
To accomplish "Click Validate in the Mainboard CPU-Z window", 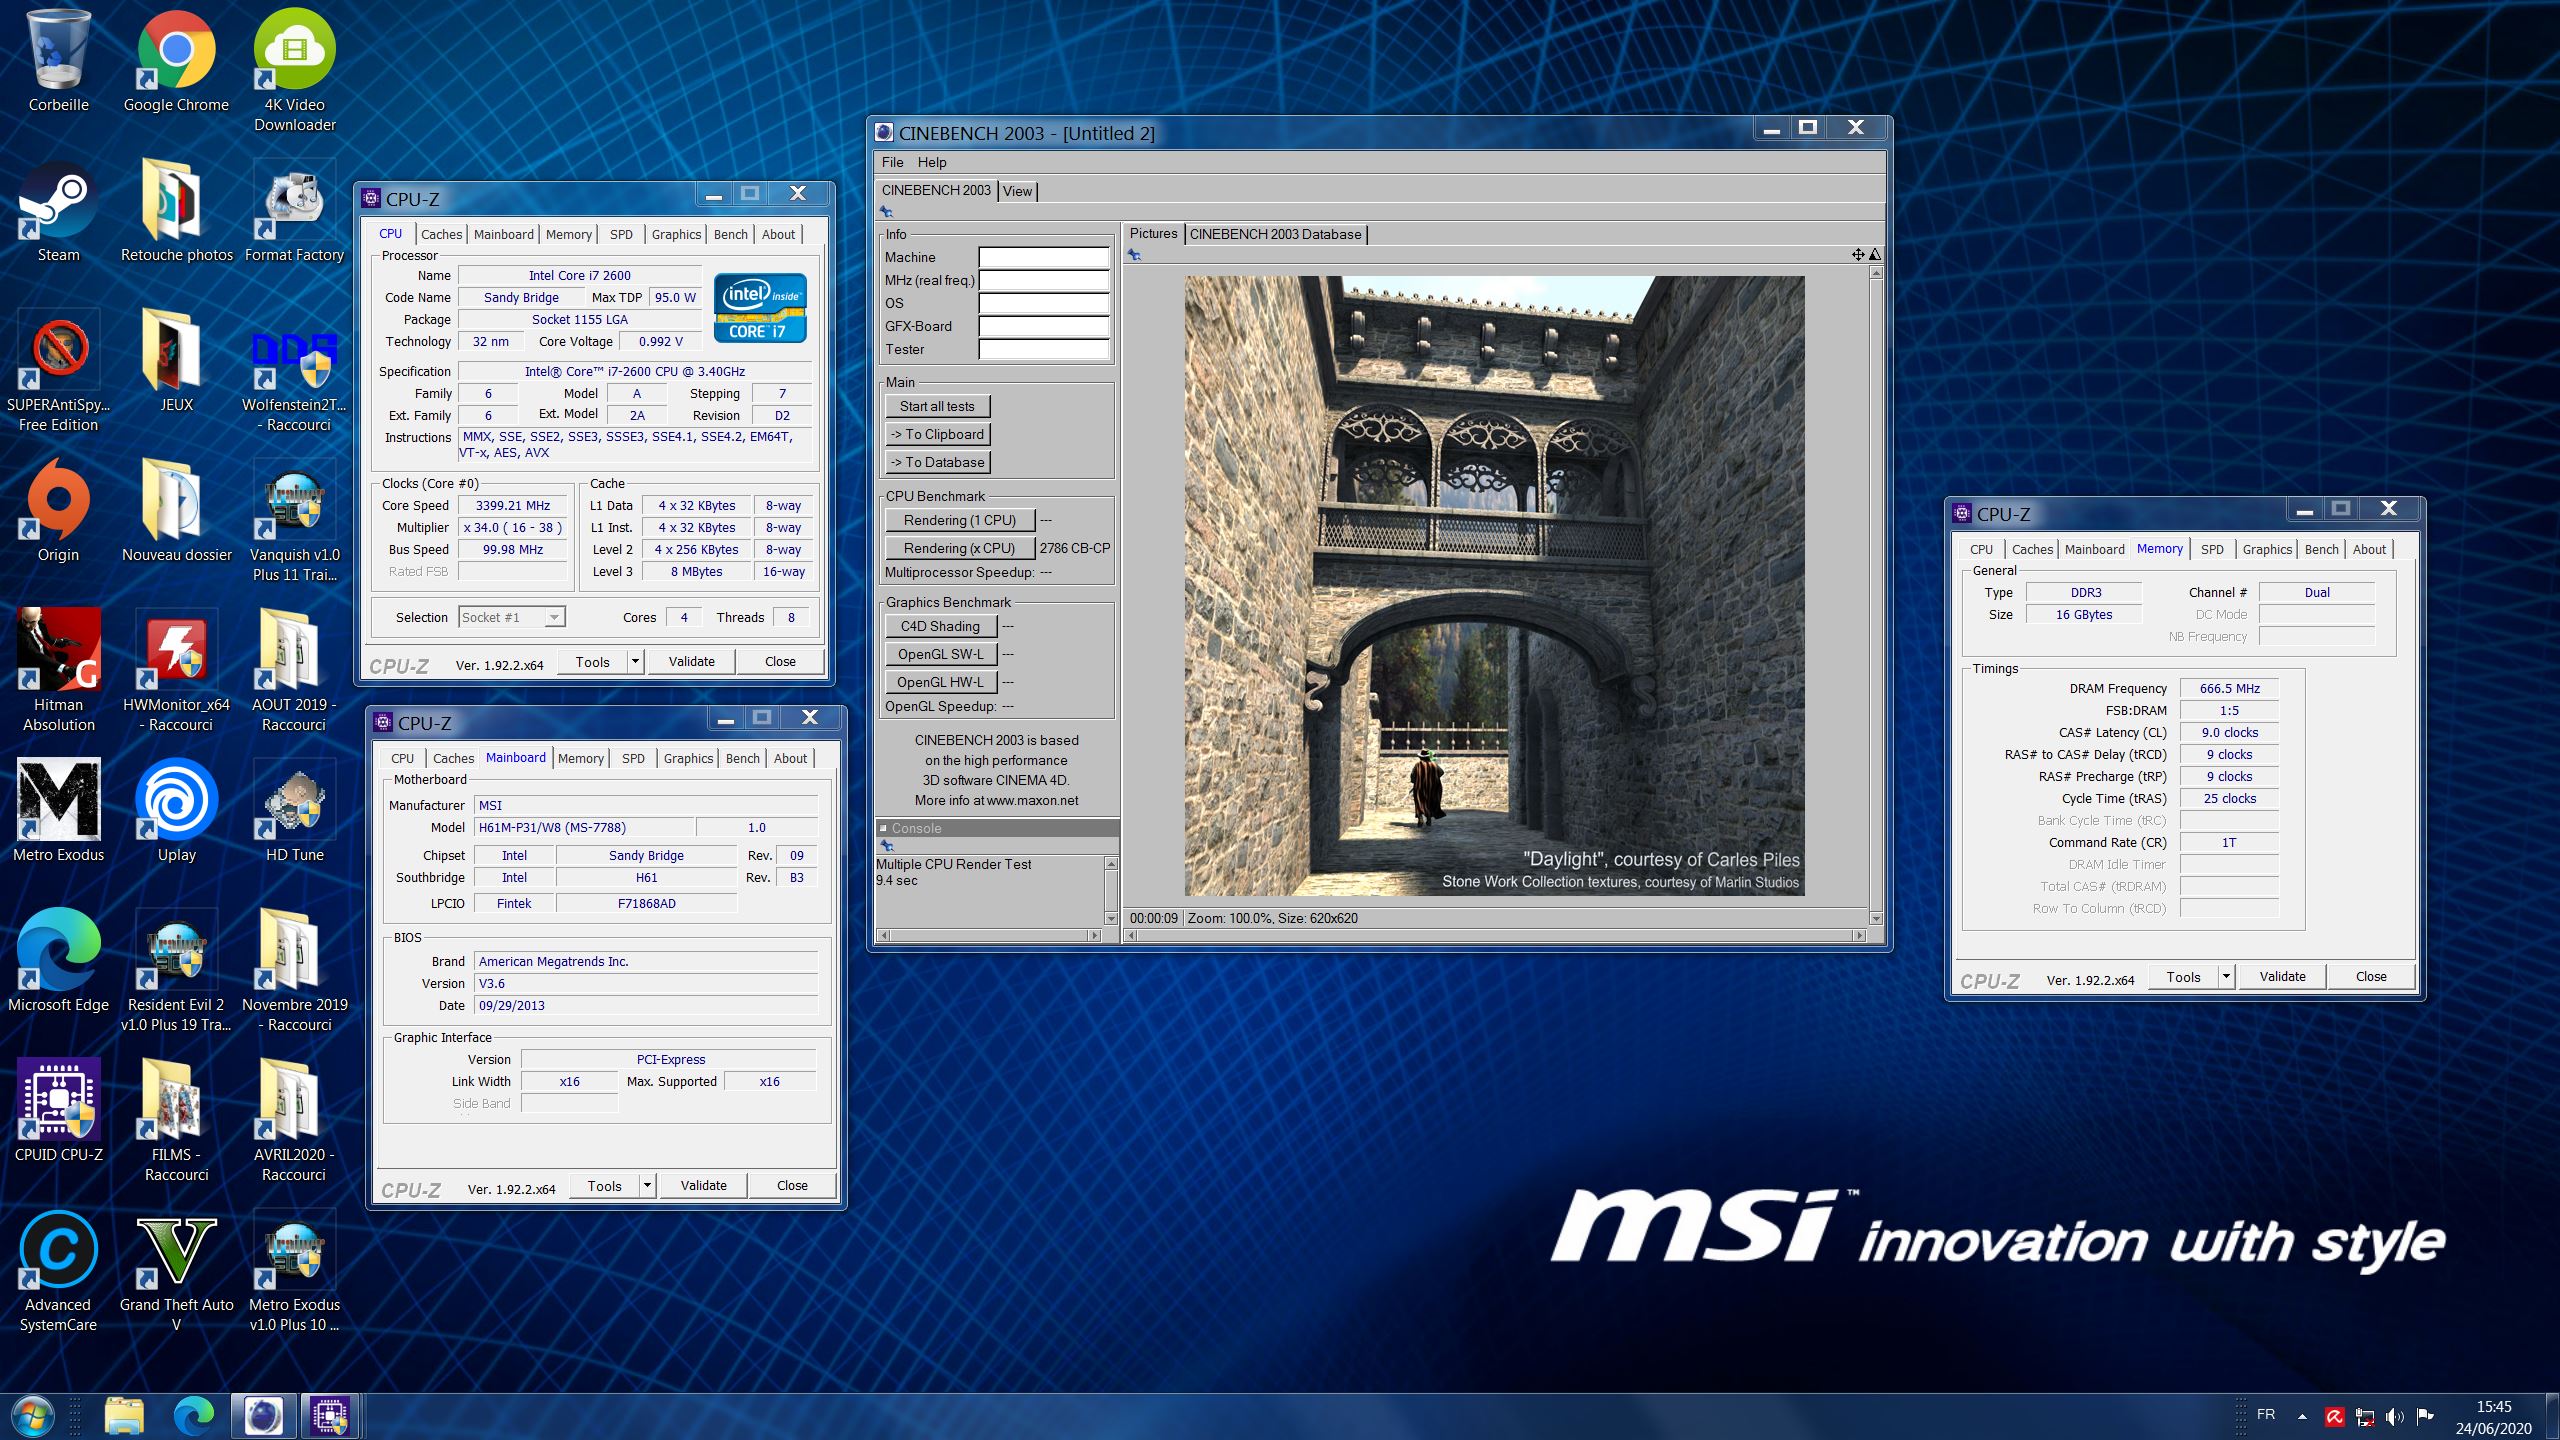I will 703,1185.
